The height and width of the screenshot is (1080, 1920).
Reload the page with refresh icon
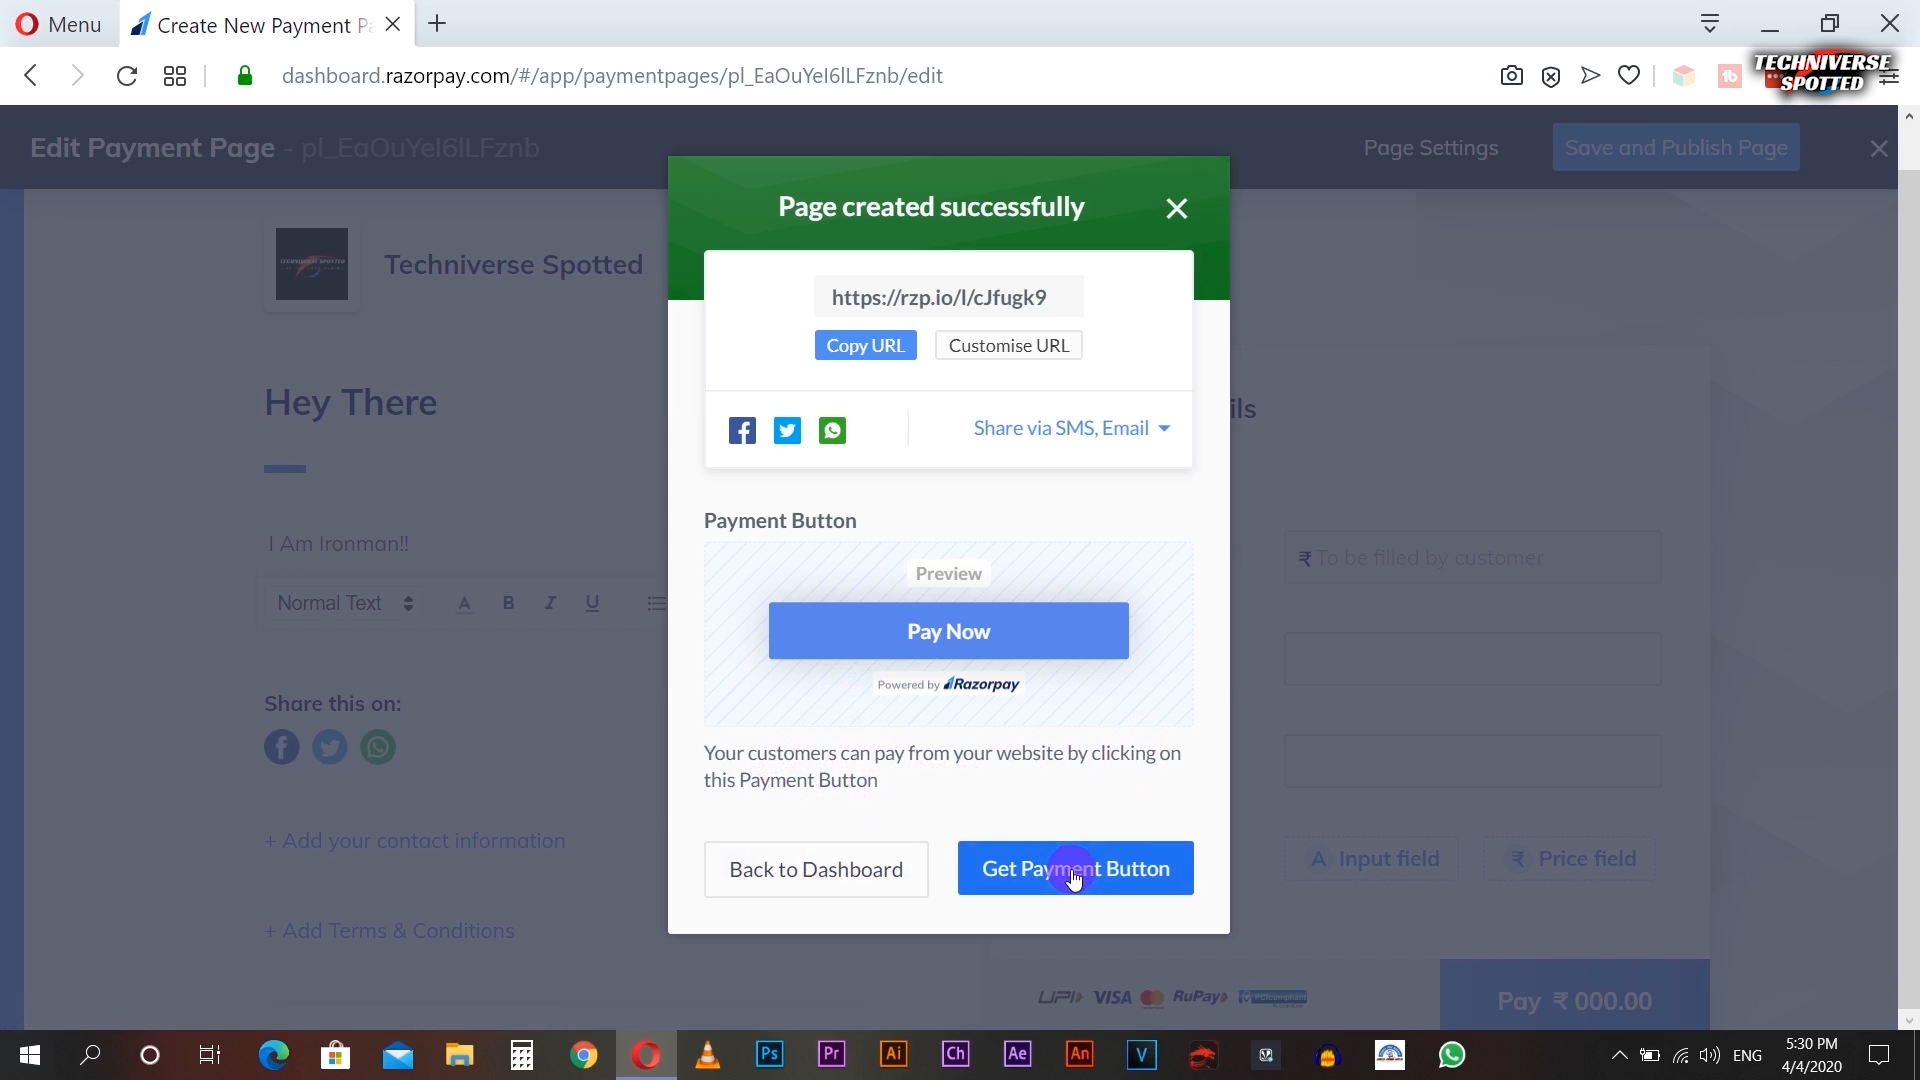[x=127, y=76]
